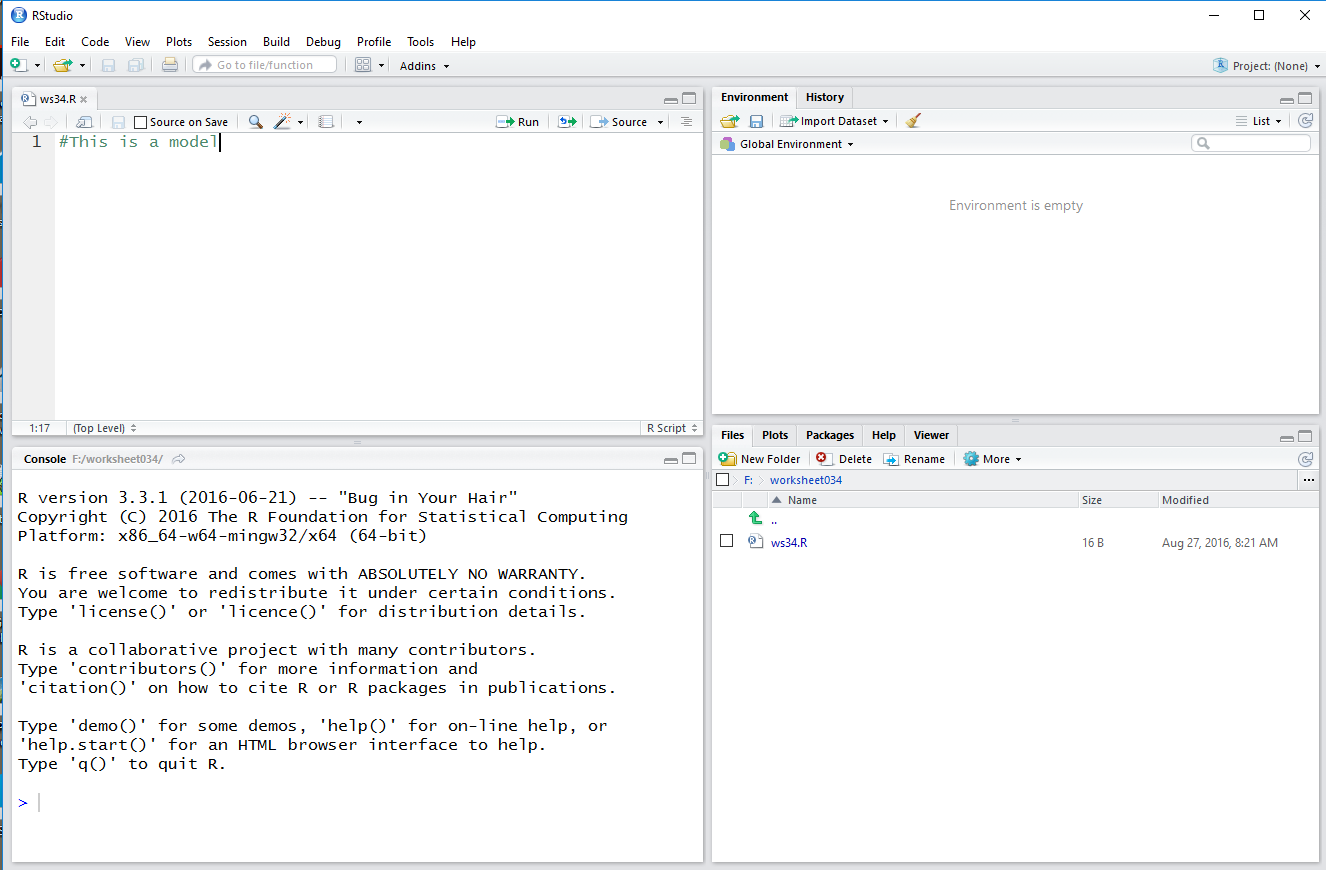
Task: Open the R Script file type selector
Action: tap(672, 428)
